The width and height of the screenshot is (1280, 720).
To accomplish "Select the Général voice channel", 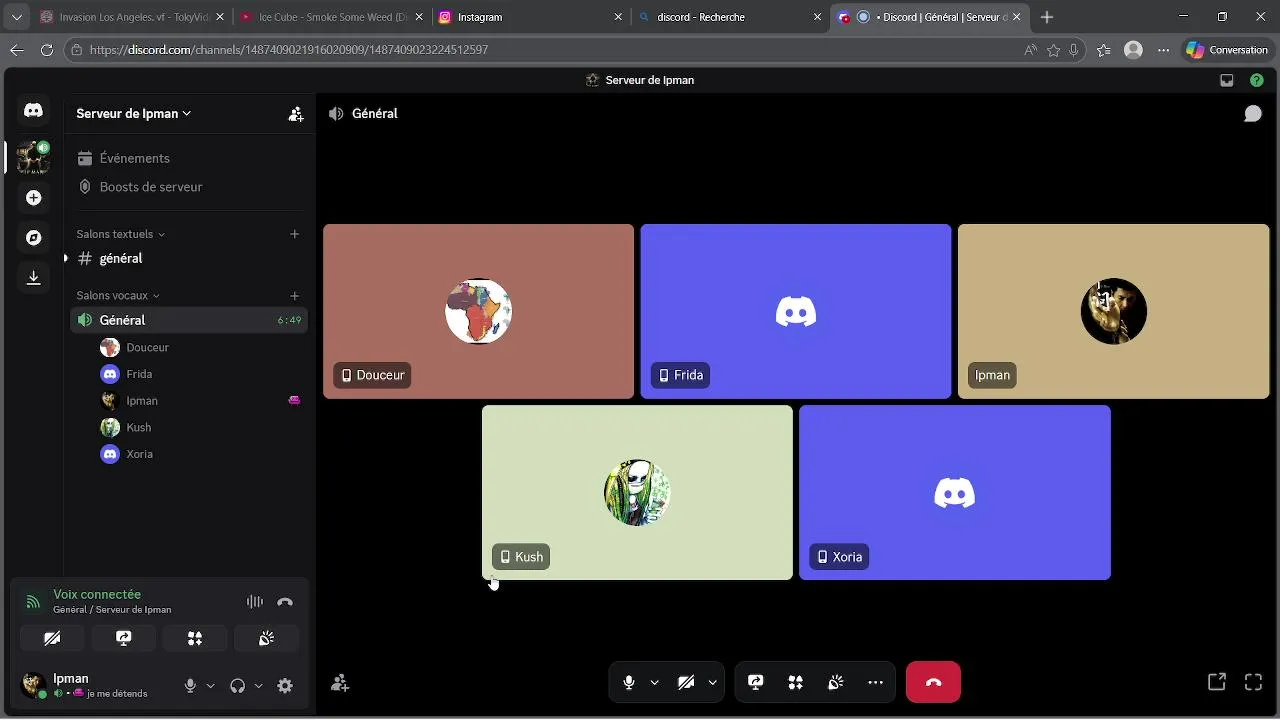I will tap(187, 320).
